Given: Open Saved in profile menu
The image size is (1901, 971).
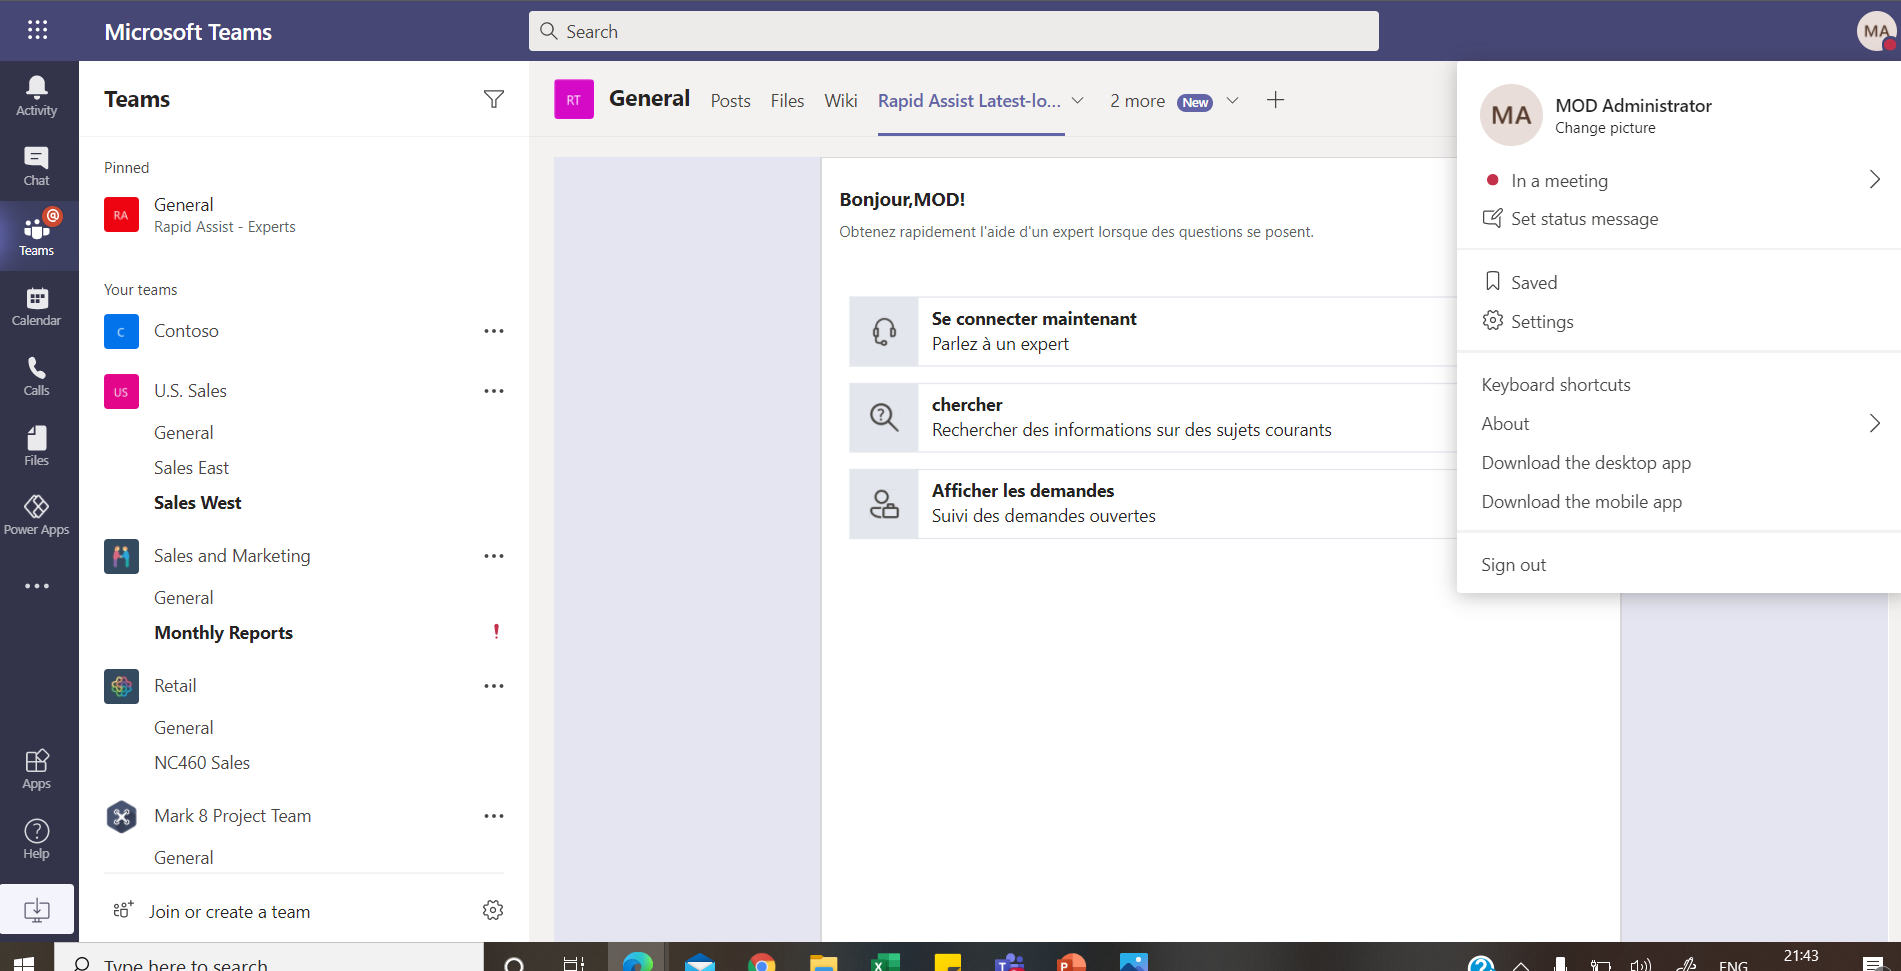Looking at the screenshot, I should [x=1520, y=282].
